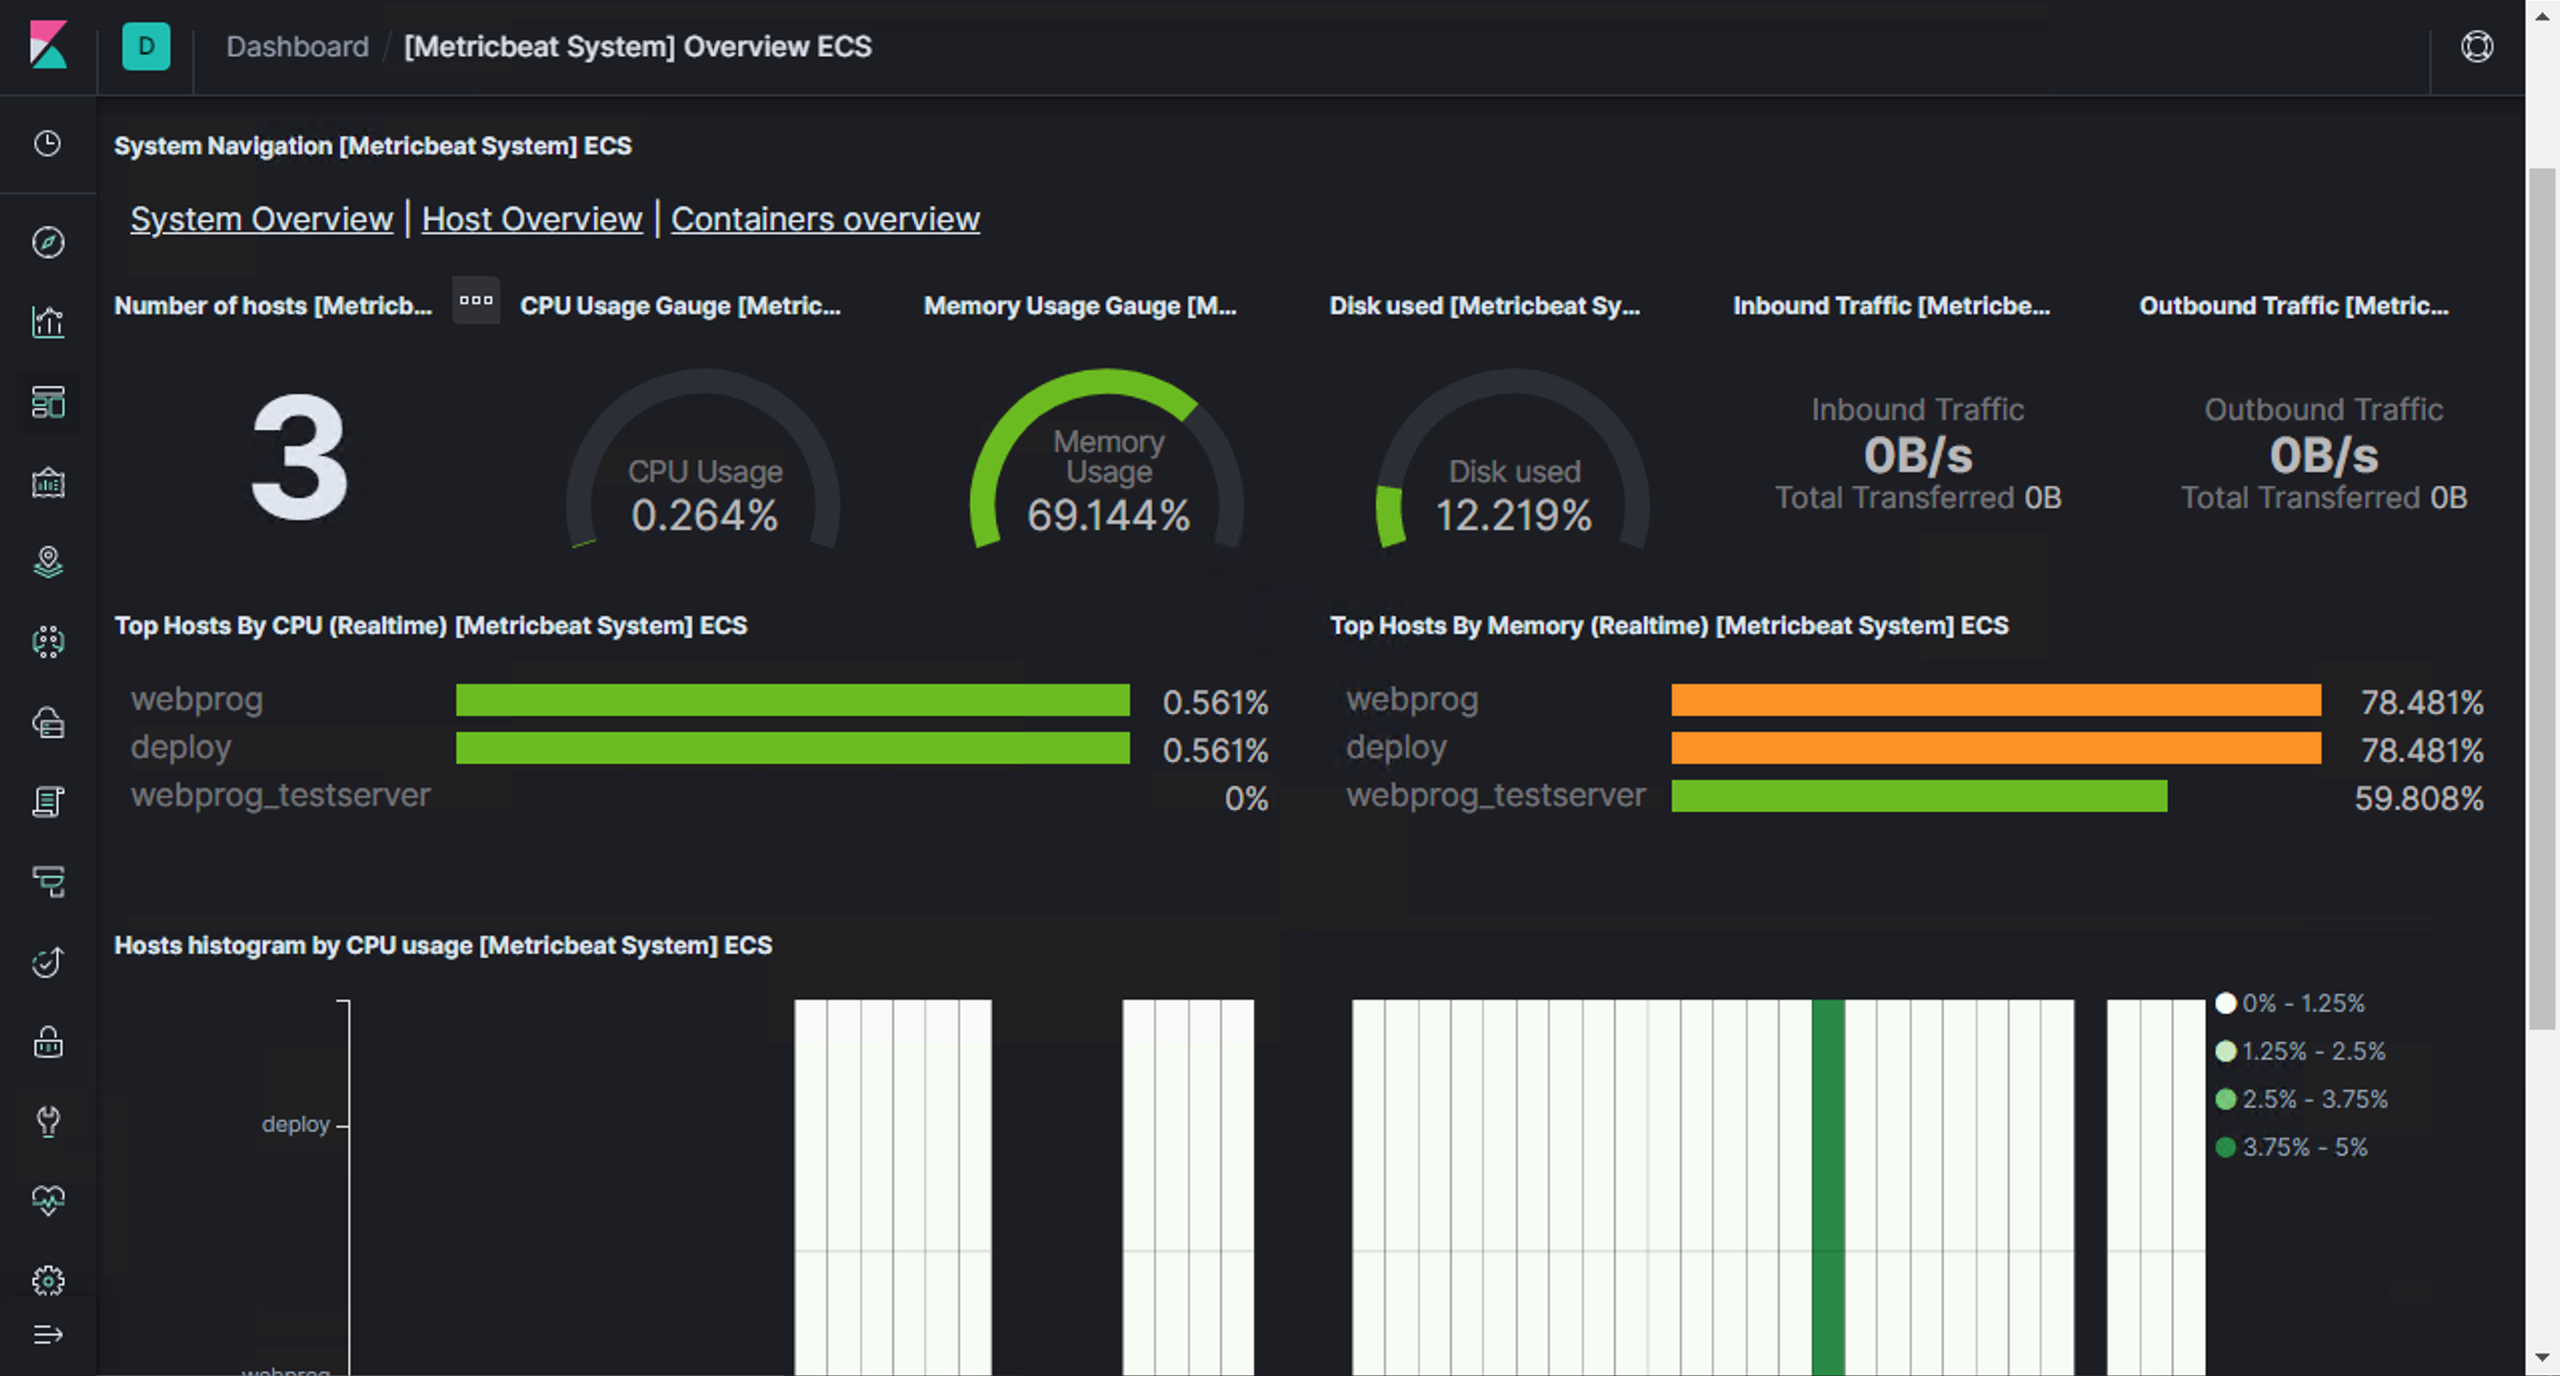
Task: Click Top Hosts By CPU panel title
Action: pos(431,625)
